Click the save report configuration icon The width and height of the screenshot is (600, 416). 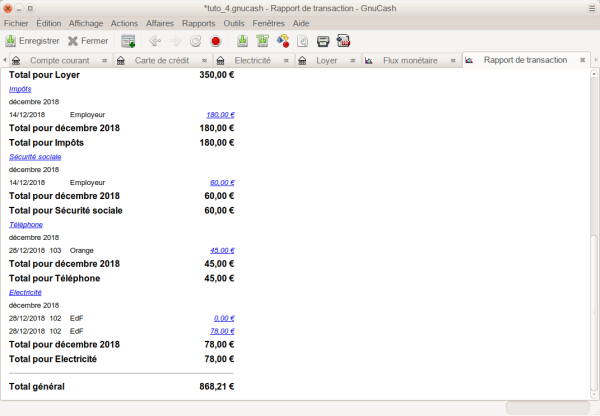[242, 41]
